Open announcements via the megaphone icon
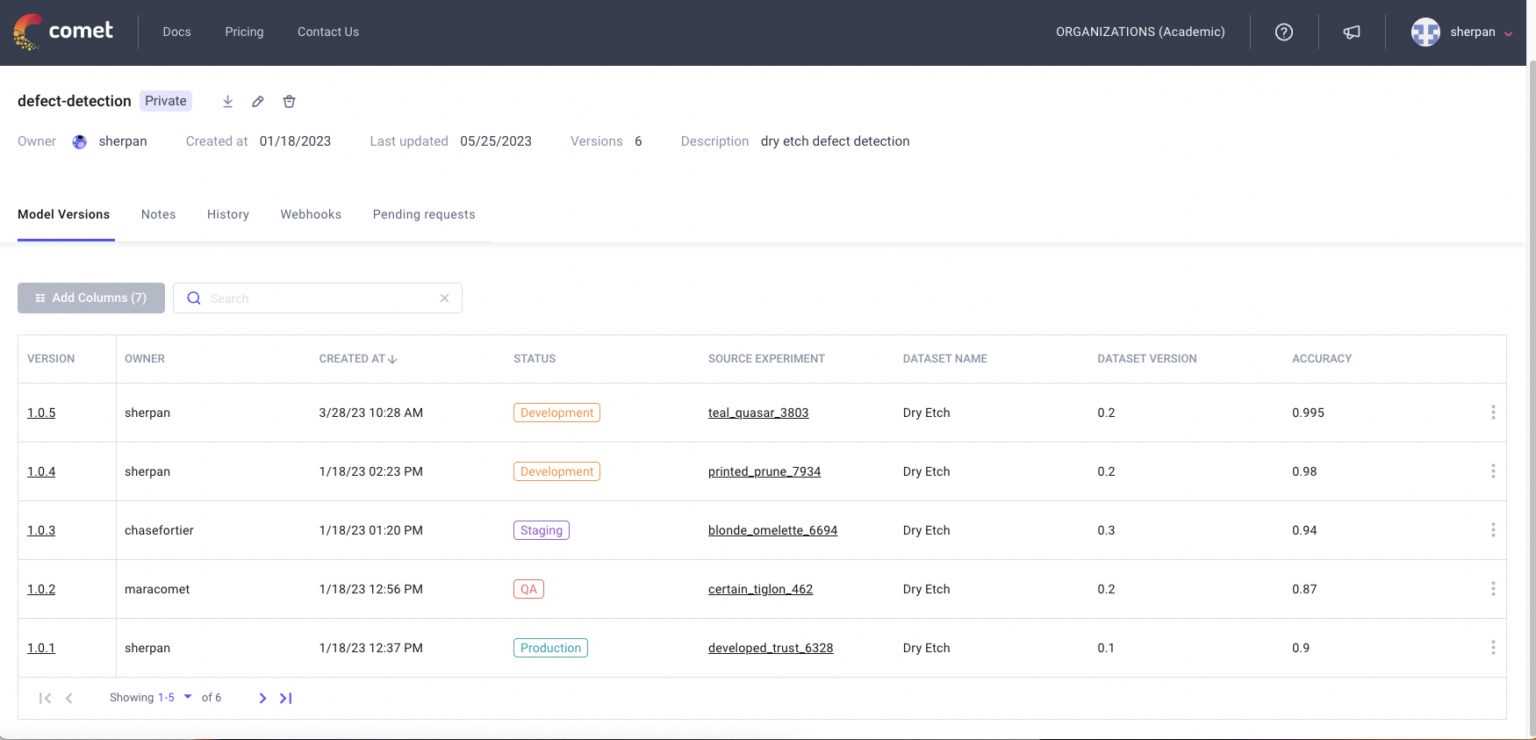Image resolution: width=1536 pixels, height=740 pixels. [x=1351, y=31]
